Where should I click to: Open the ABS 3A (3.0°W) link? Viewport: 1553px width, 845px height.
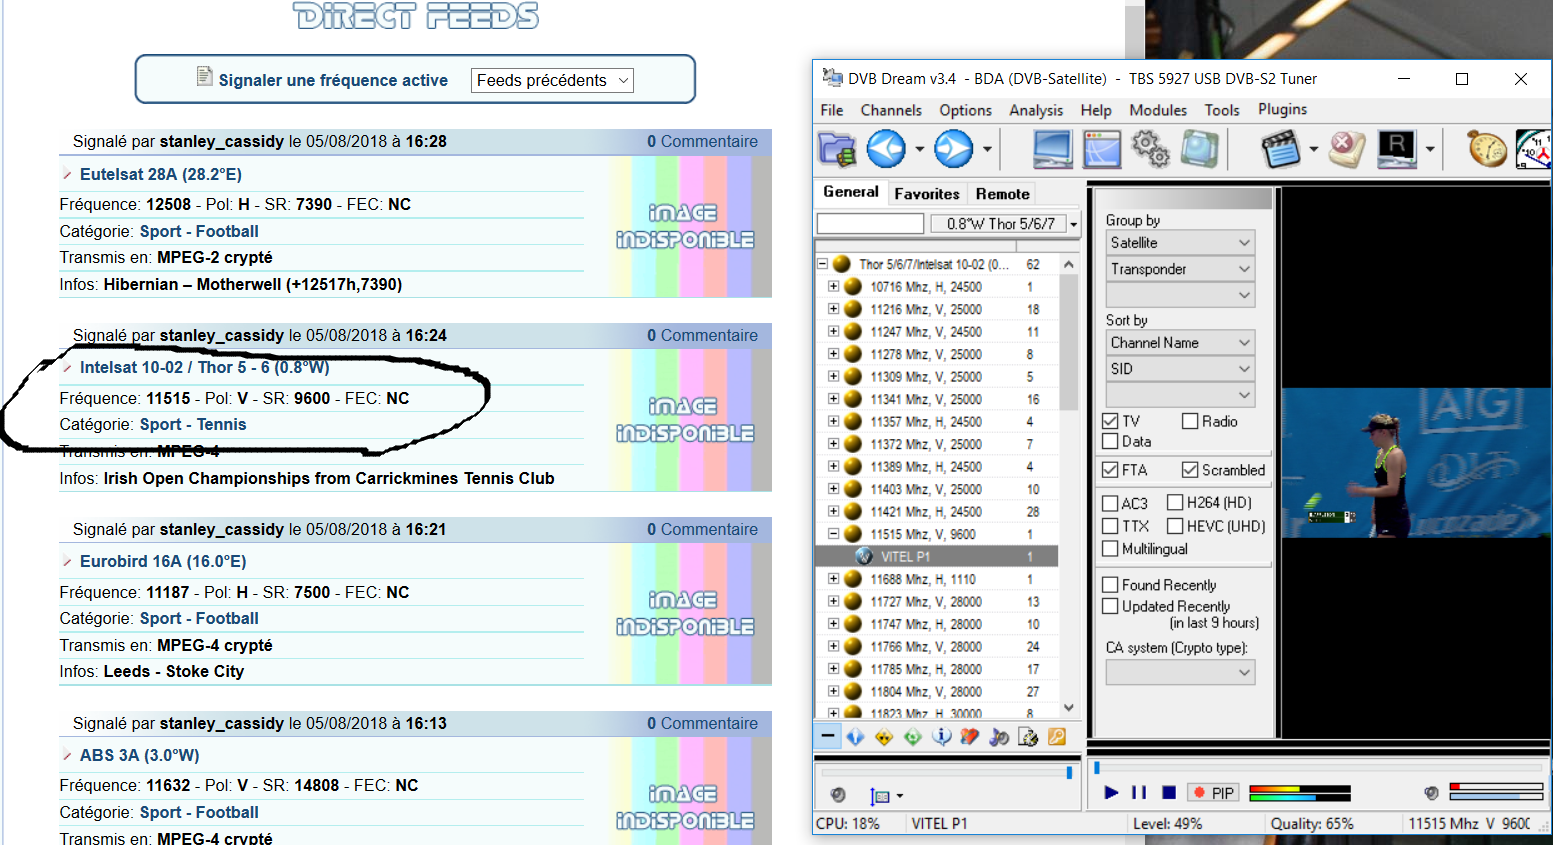click(140, 755)
